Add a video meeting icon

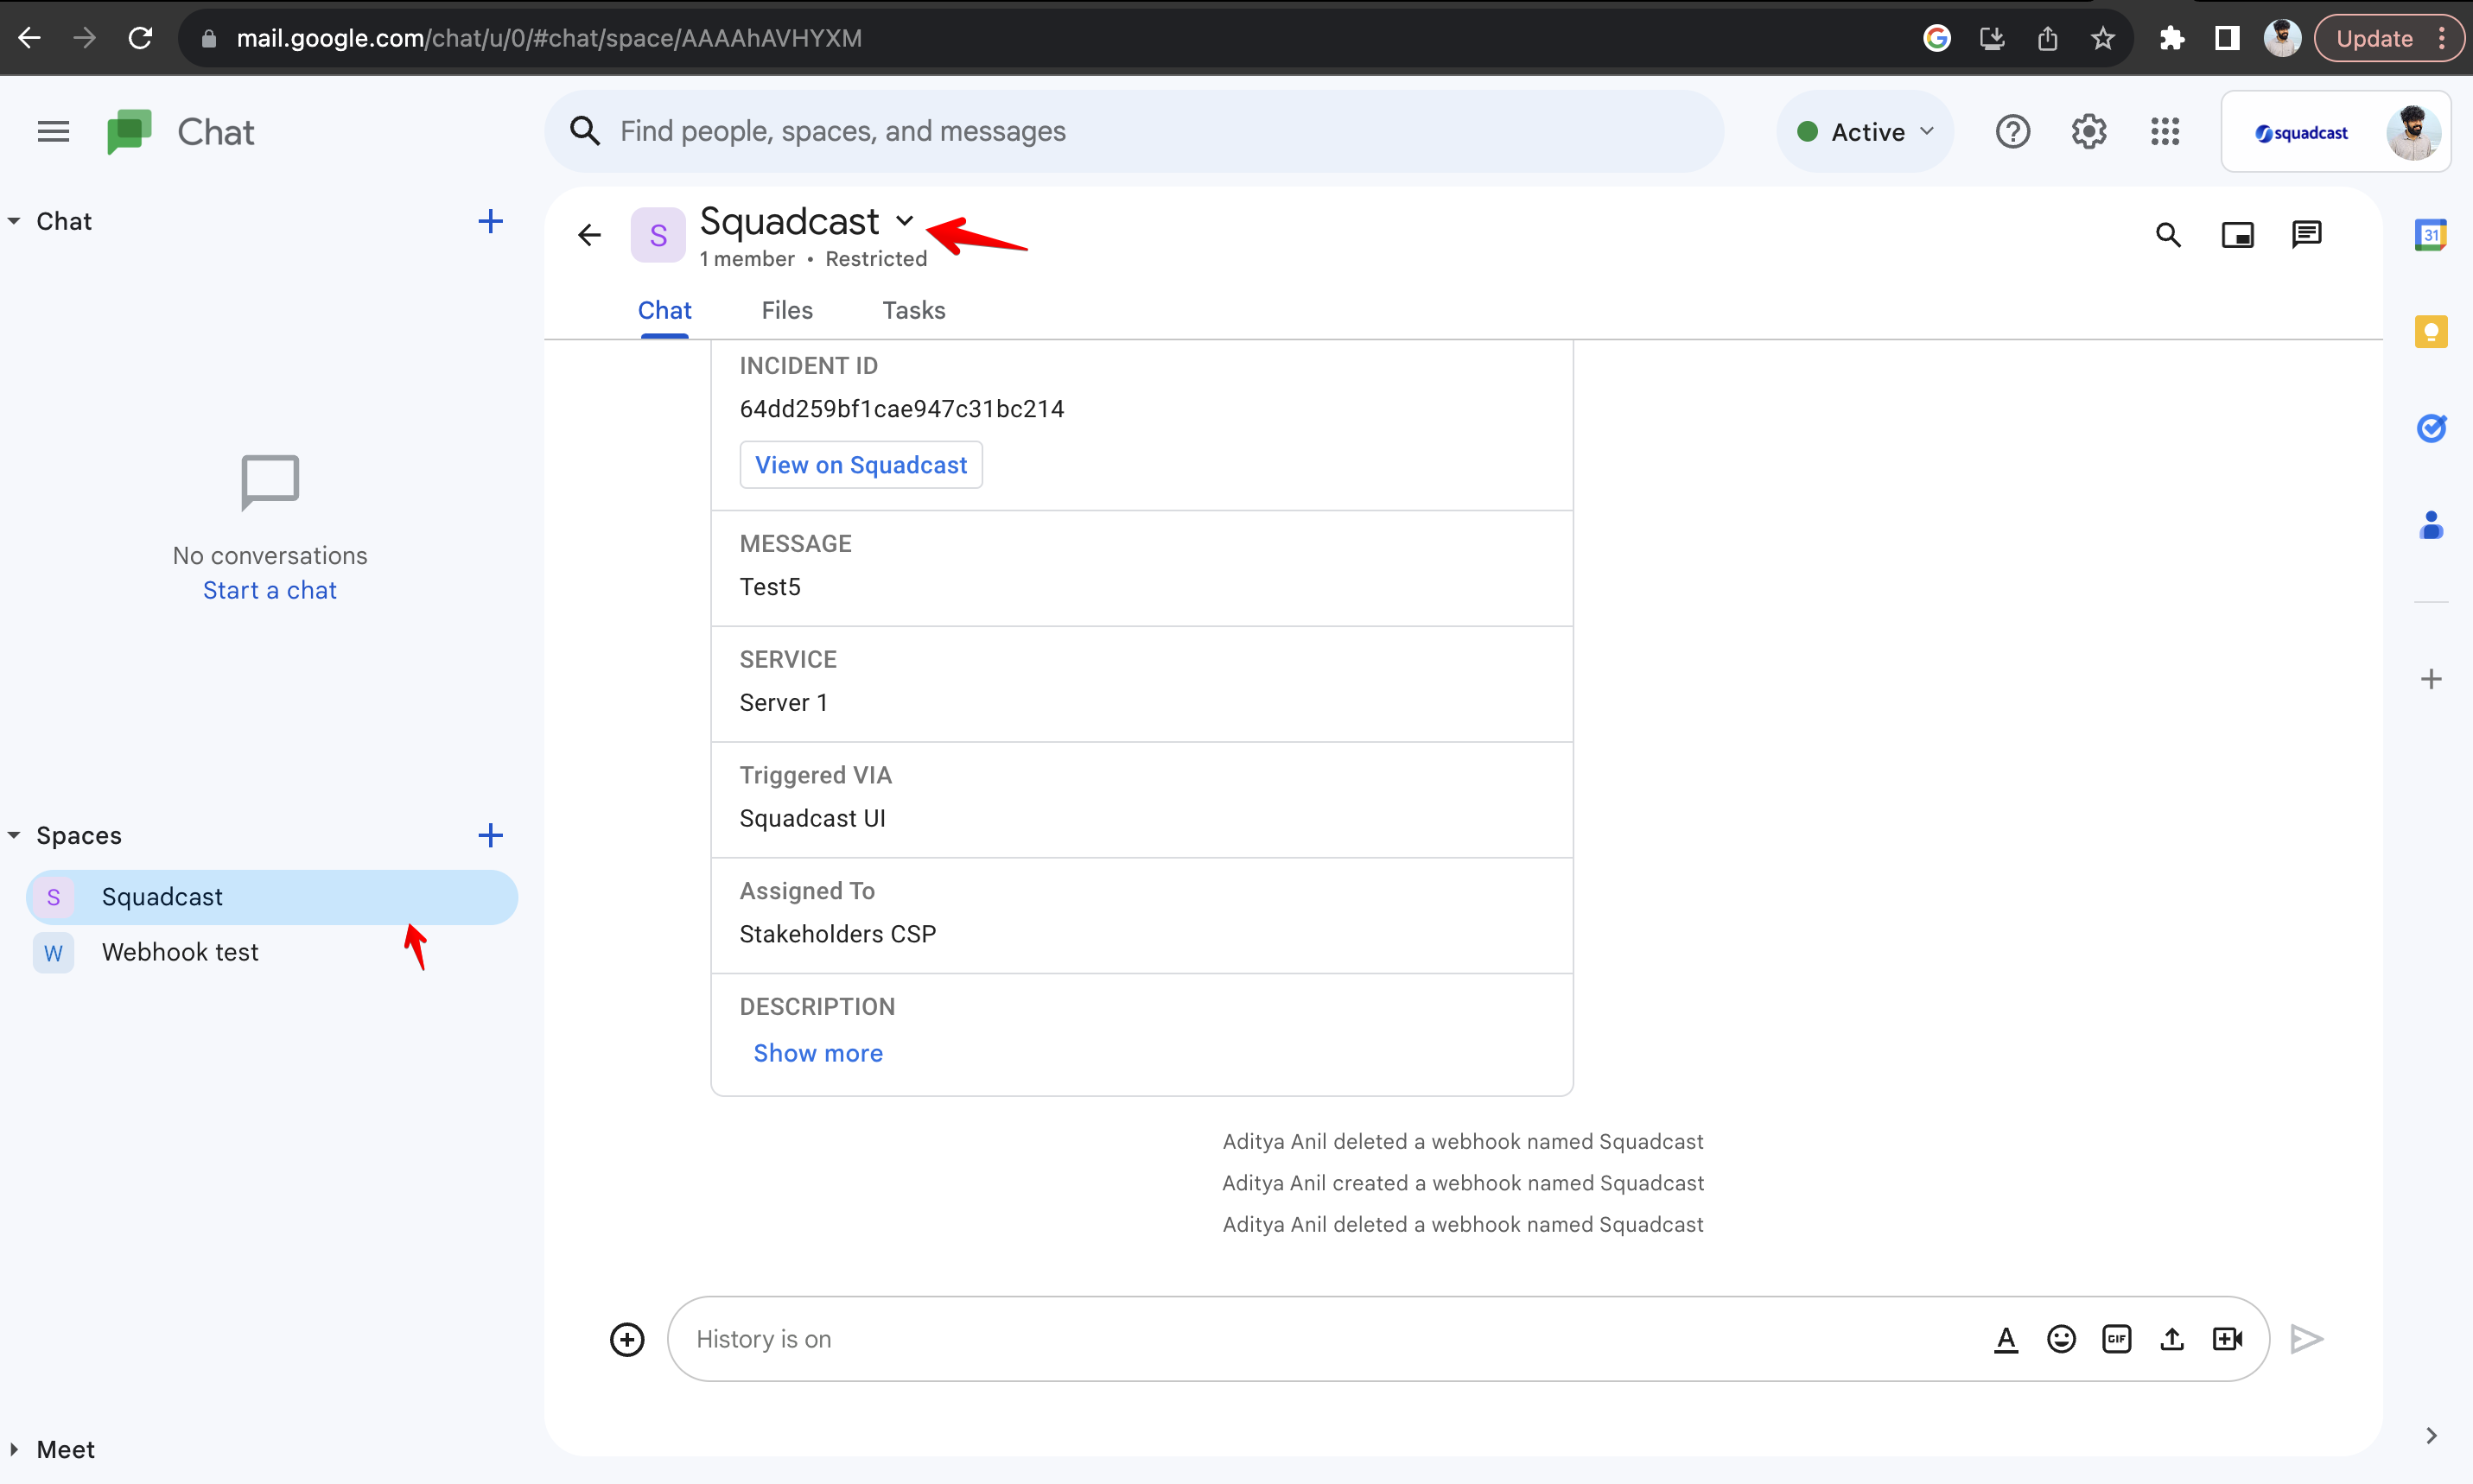(2227, 1338)
